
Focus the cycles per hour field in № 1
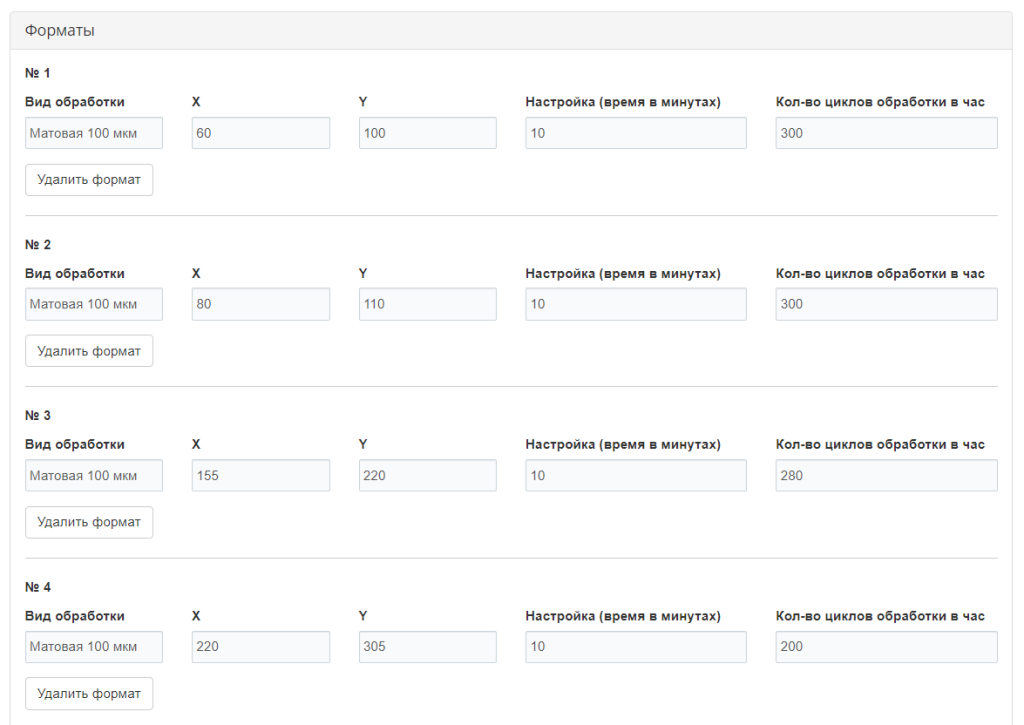[x=886, y=133]
